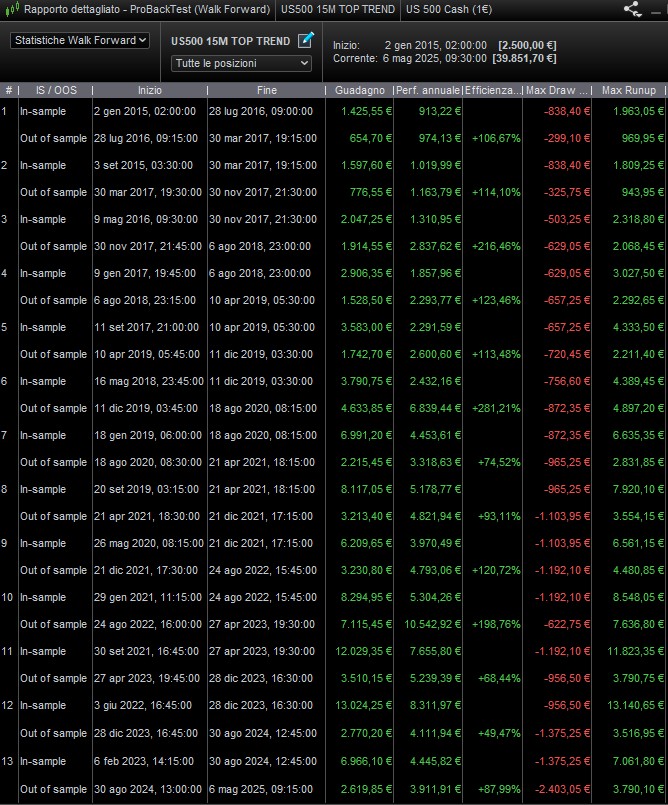
Task: Click the Efficienza column header
Action: (x=493, y=90)
